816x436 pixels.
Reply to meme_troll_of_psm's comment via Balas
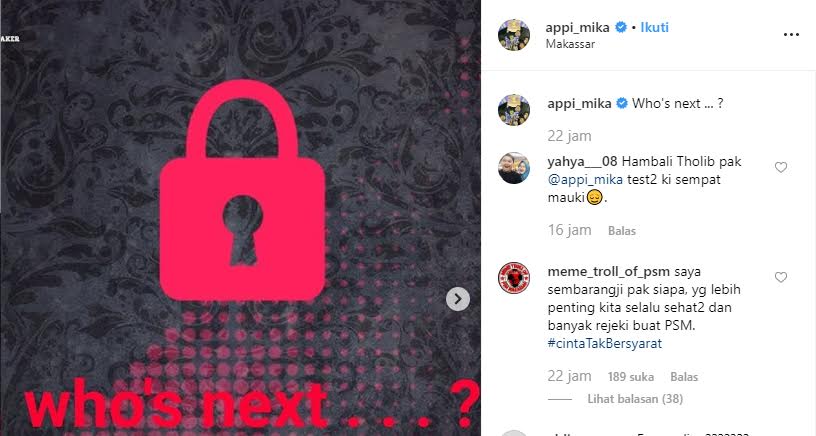(x=684, y=377)
